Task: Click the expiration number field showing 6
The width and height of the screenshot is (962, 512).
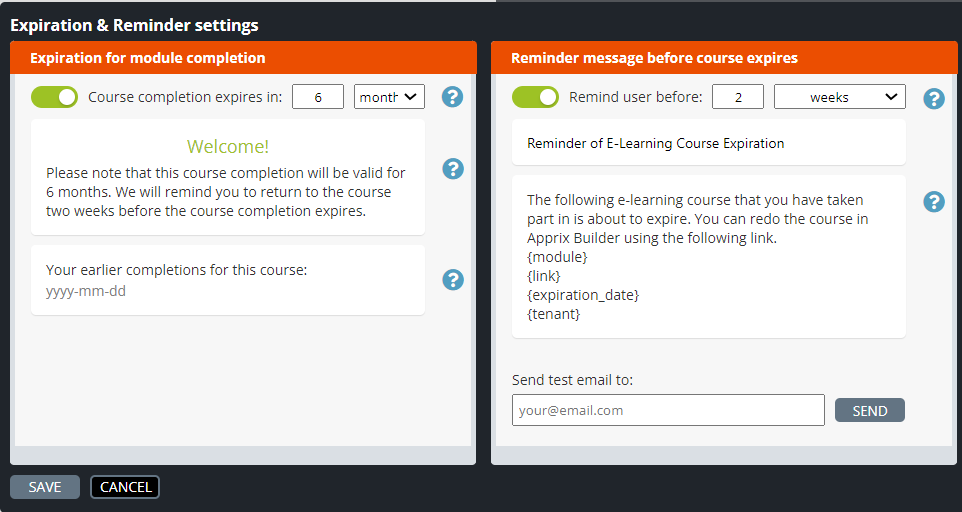Action: click(318, 97)
